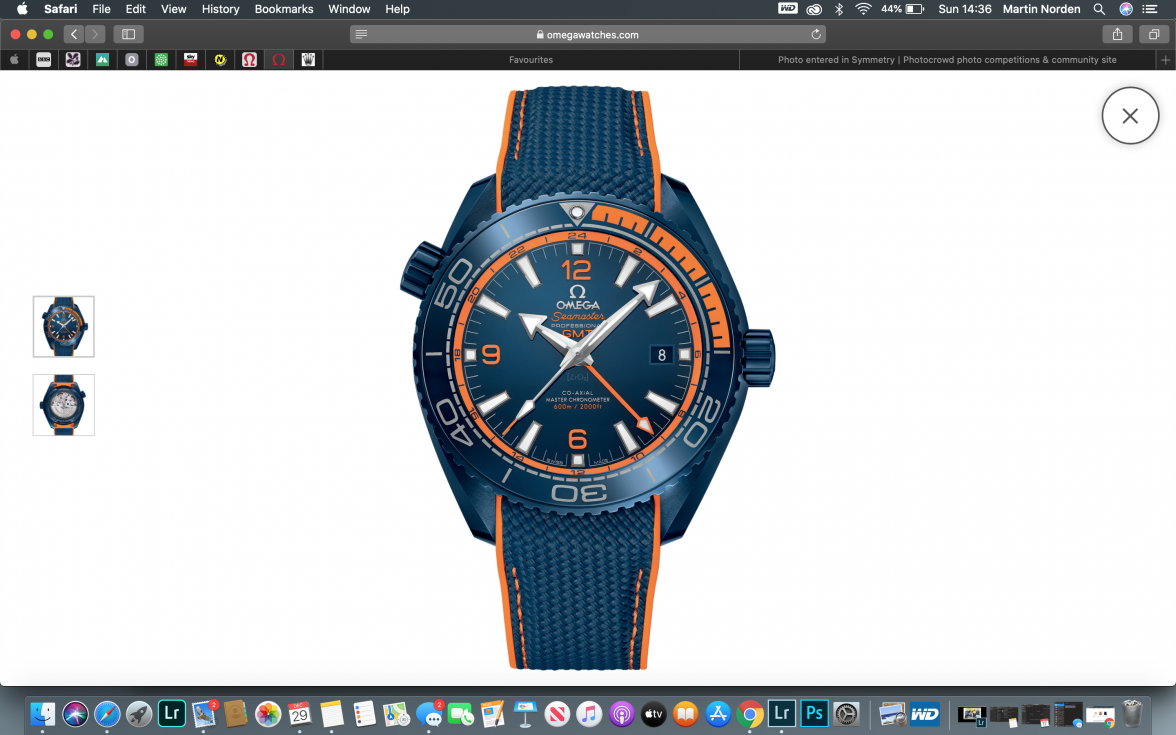Viewport: 1176px width, 735px height.
Task: Open Spotlight search magnifier
Action: pyautogui.click(x=1099, y=9)
